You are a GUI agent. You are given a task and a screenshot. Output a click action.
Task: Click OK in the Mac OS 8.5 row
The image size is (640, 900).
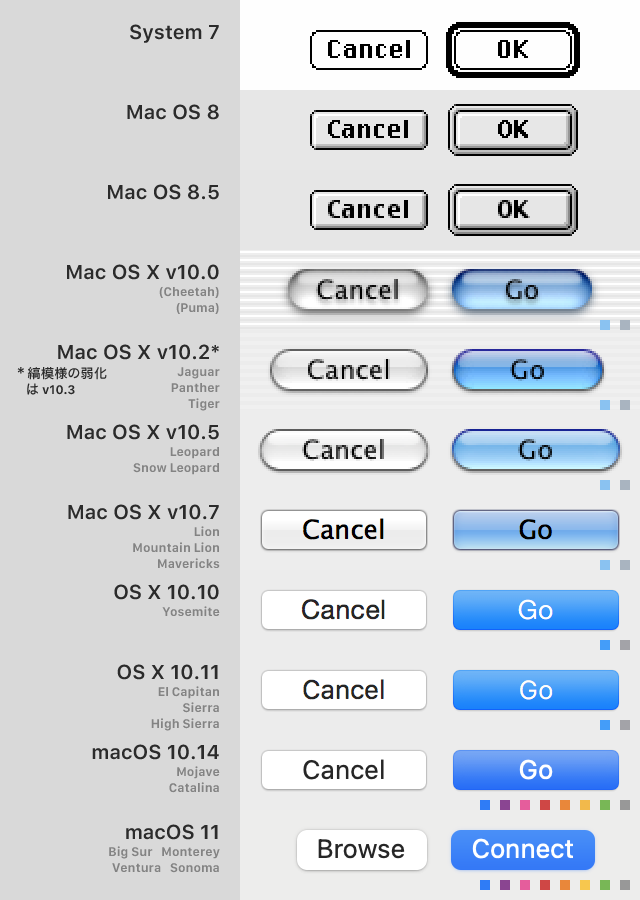[x=513, y=210]
